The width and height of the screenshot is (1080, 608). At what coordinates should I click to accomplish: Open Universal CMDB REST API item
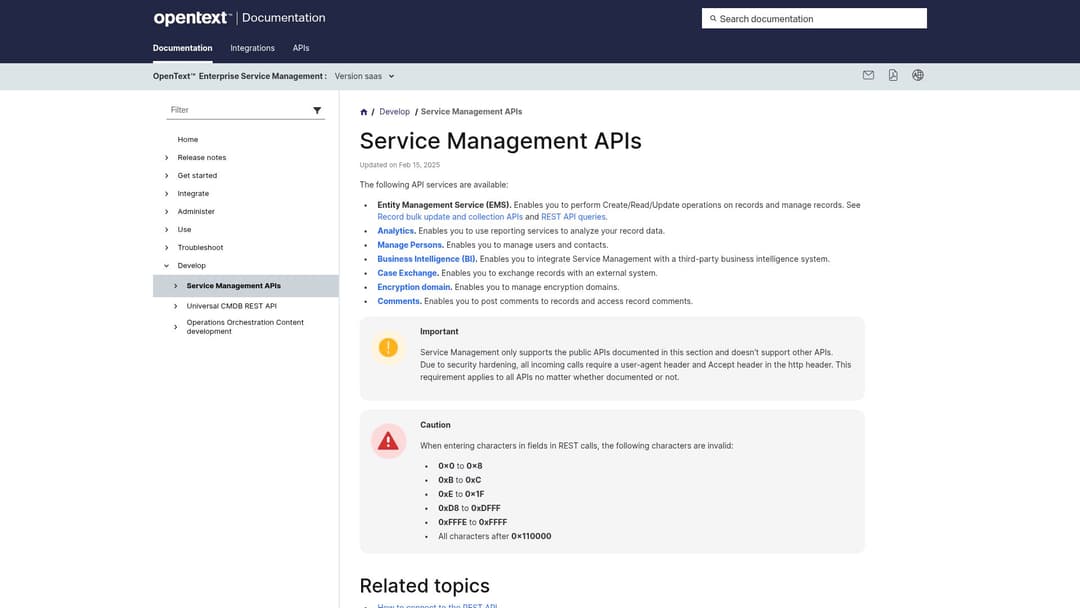[x=231, y=306]
